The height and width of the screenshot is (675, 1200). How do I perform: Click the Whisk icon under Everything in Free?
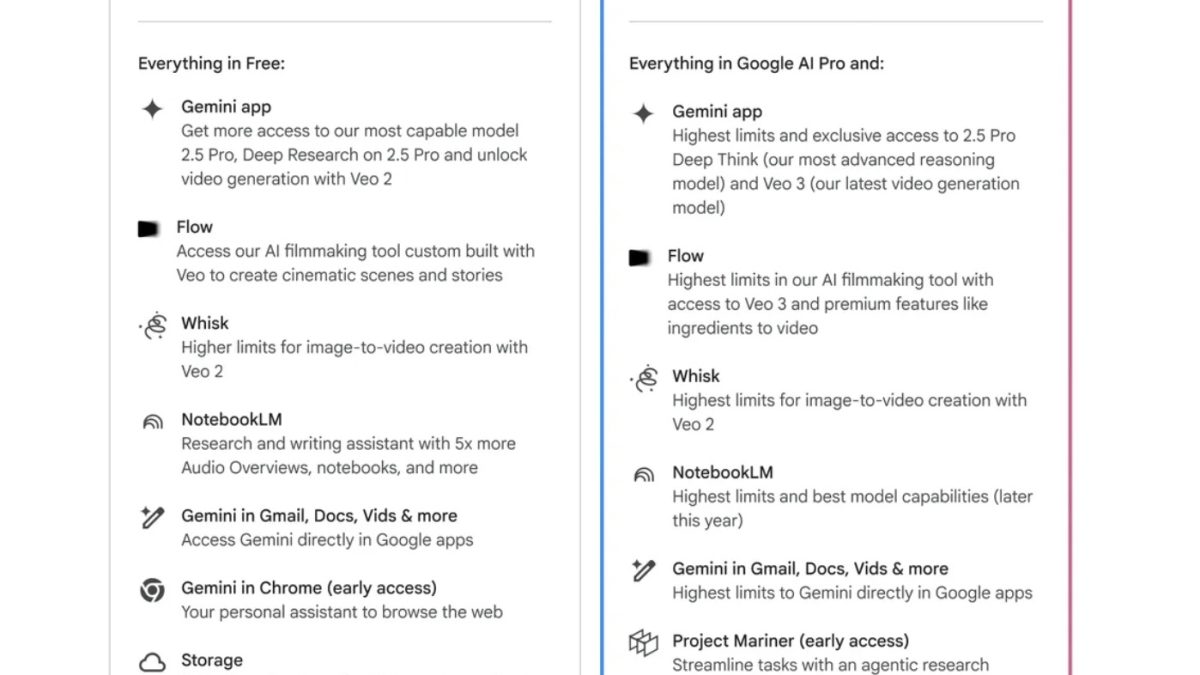coord(153,326)
